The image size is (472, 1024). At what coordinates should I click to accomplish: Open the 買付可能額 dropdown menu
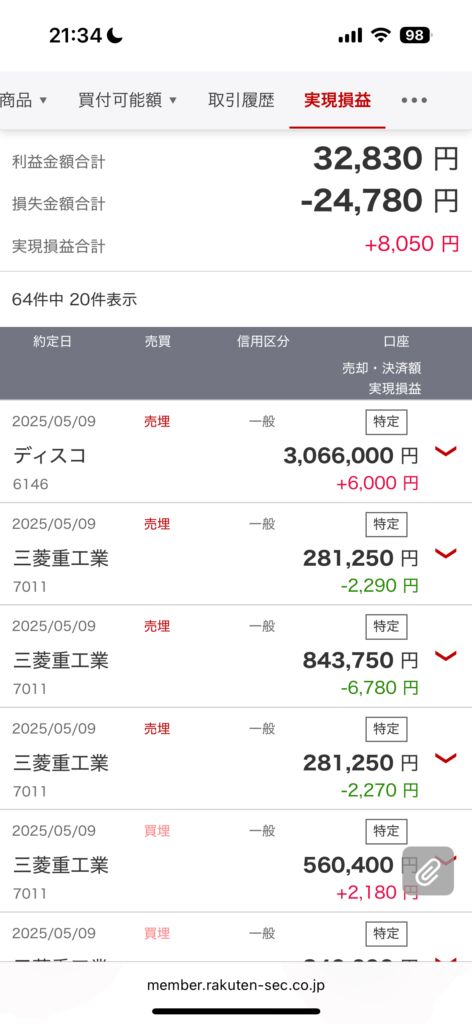pos(128,101)
